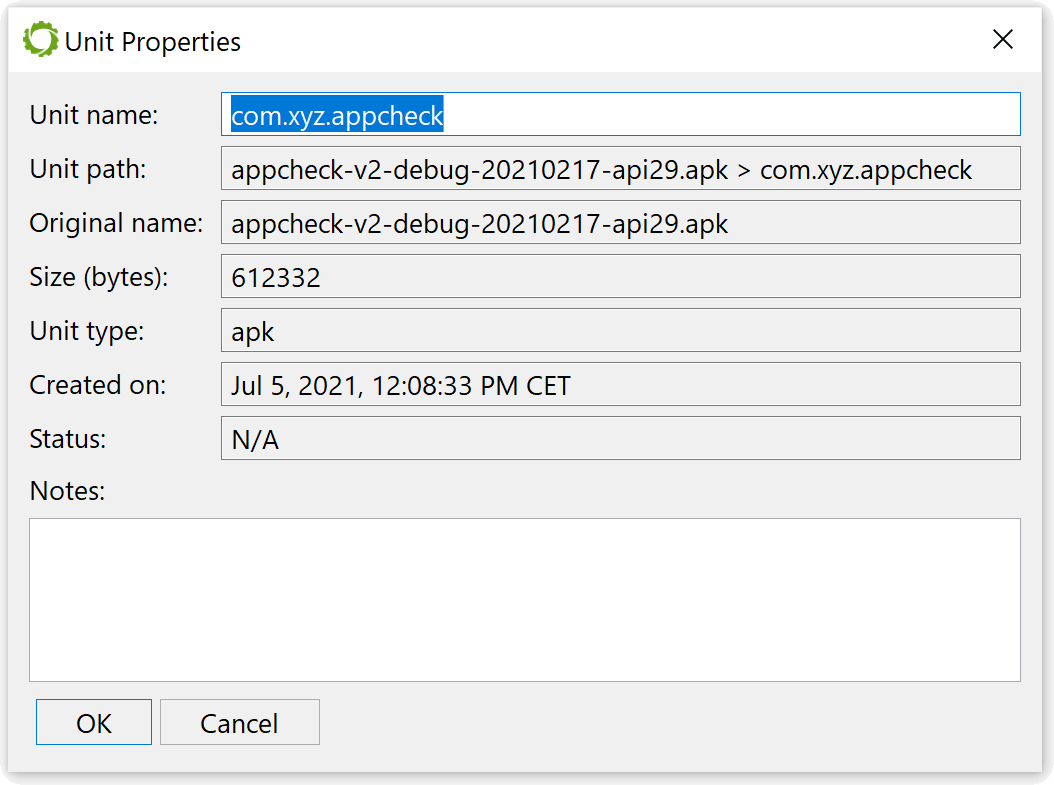Select the Original name field
This screenshot has height=785, width=1054.
(620, 222)
